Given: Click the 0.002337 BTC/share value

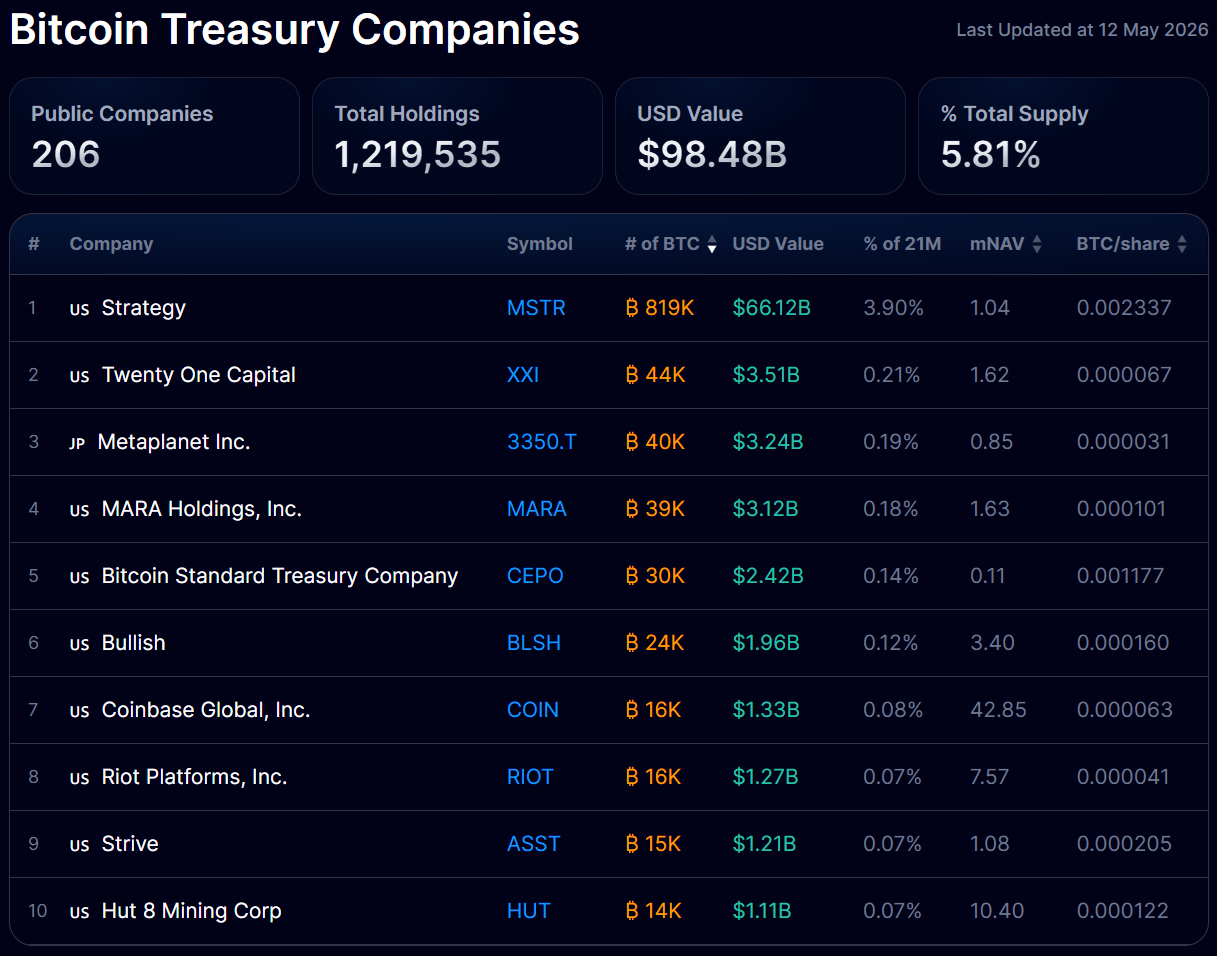Looking at the screenshot, I should pyautogui.click(x=1123, y=308).
